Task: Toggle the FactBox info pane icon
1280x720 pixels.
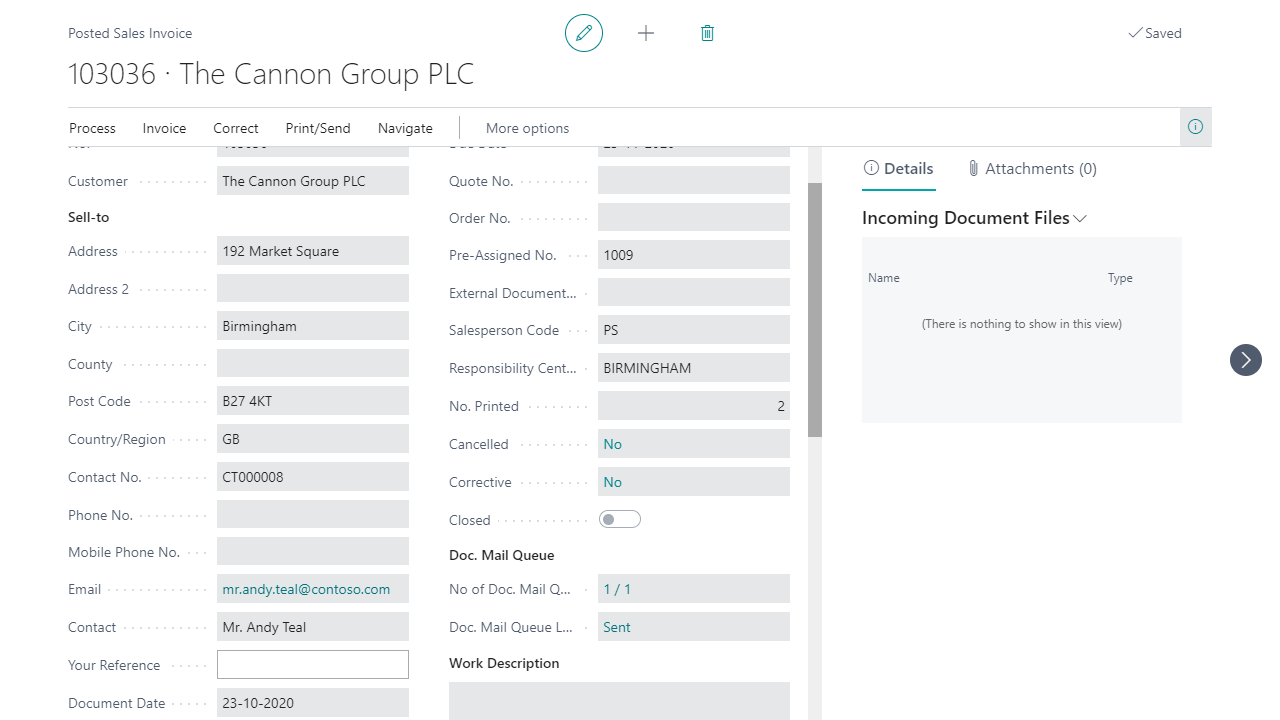Action: (x=1195, y=127)
